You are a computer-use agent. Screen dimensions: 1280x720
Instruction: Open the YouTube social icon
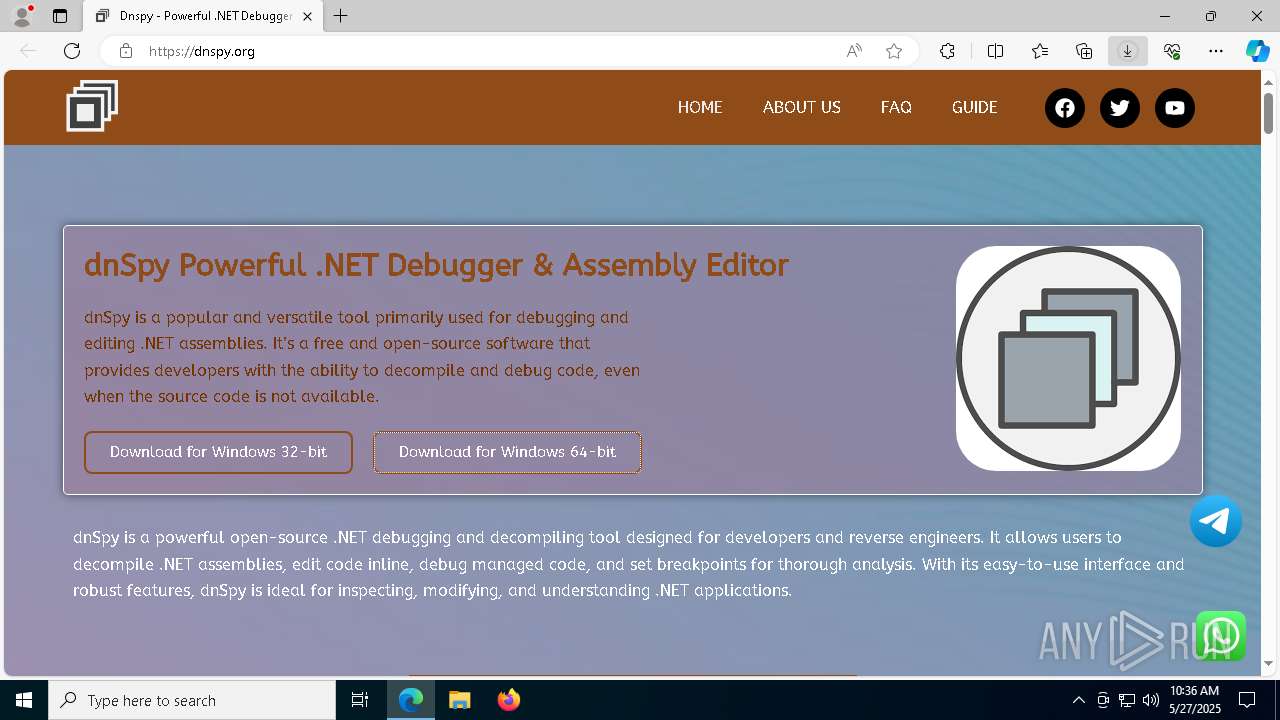point(1175,108)
